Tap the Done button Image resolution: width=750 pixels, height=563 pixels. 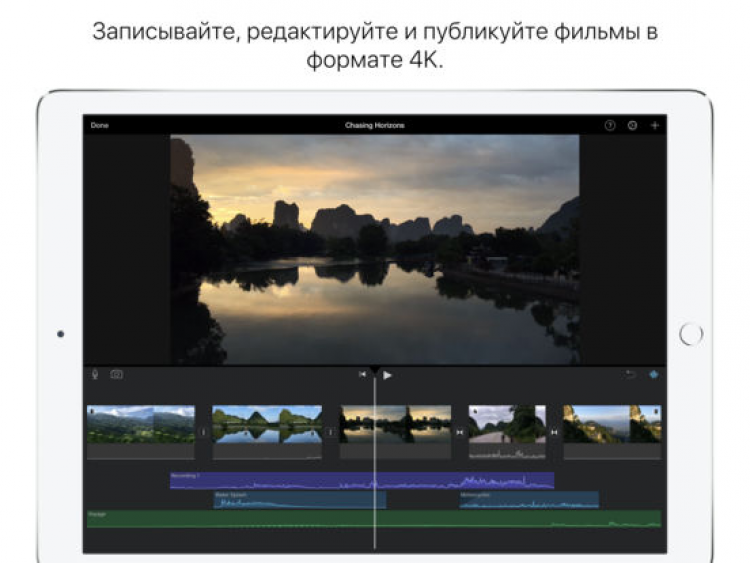tap(99, 125)
